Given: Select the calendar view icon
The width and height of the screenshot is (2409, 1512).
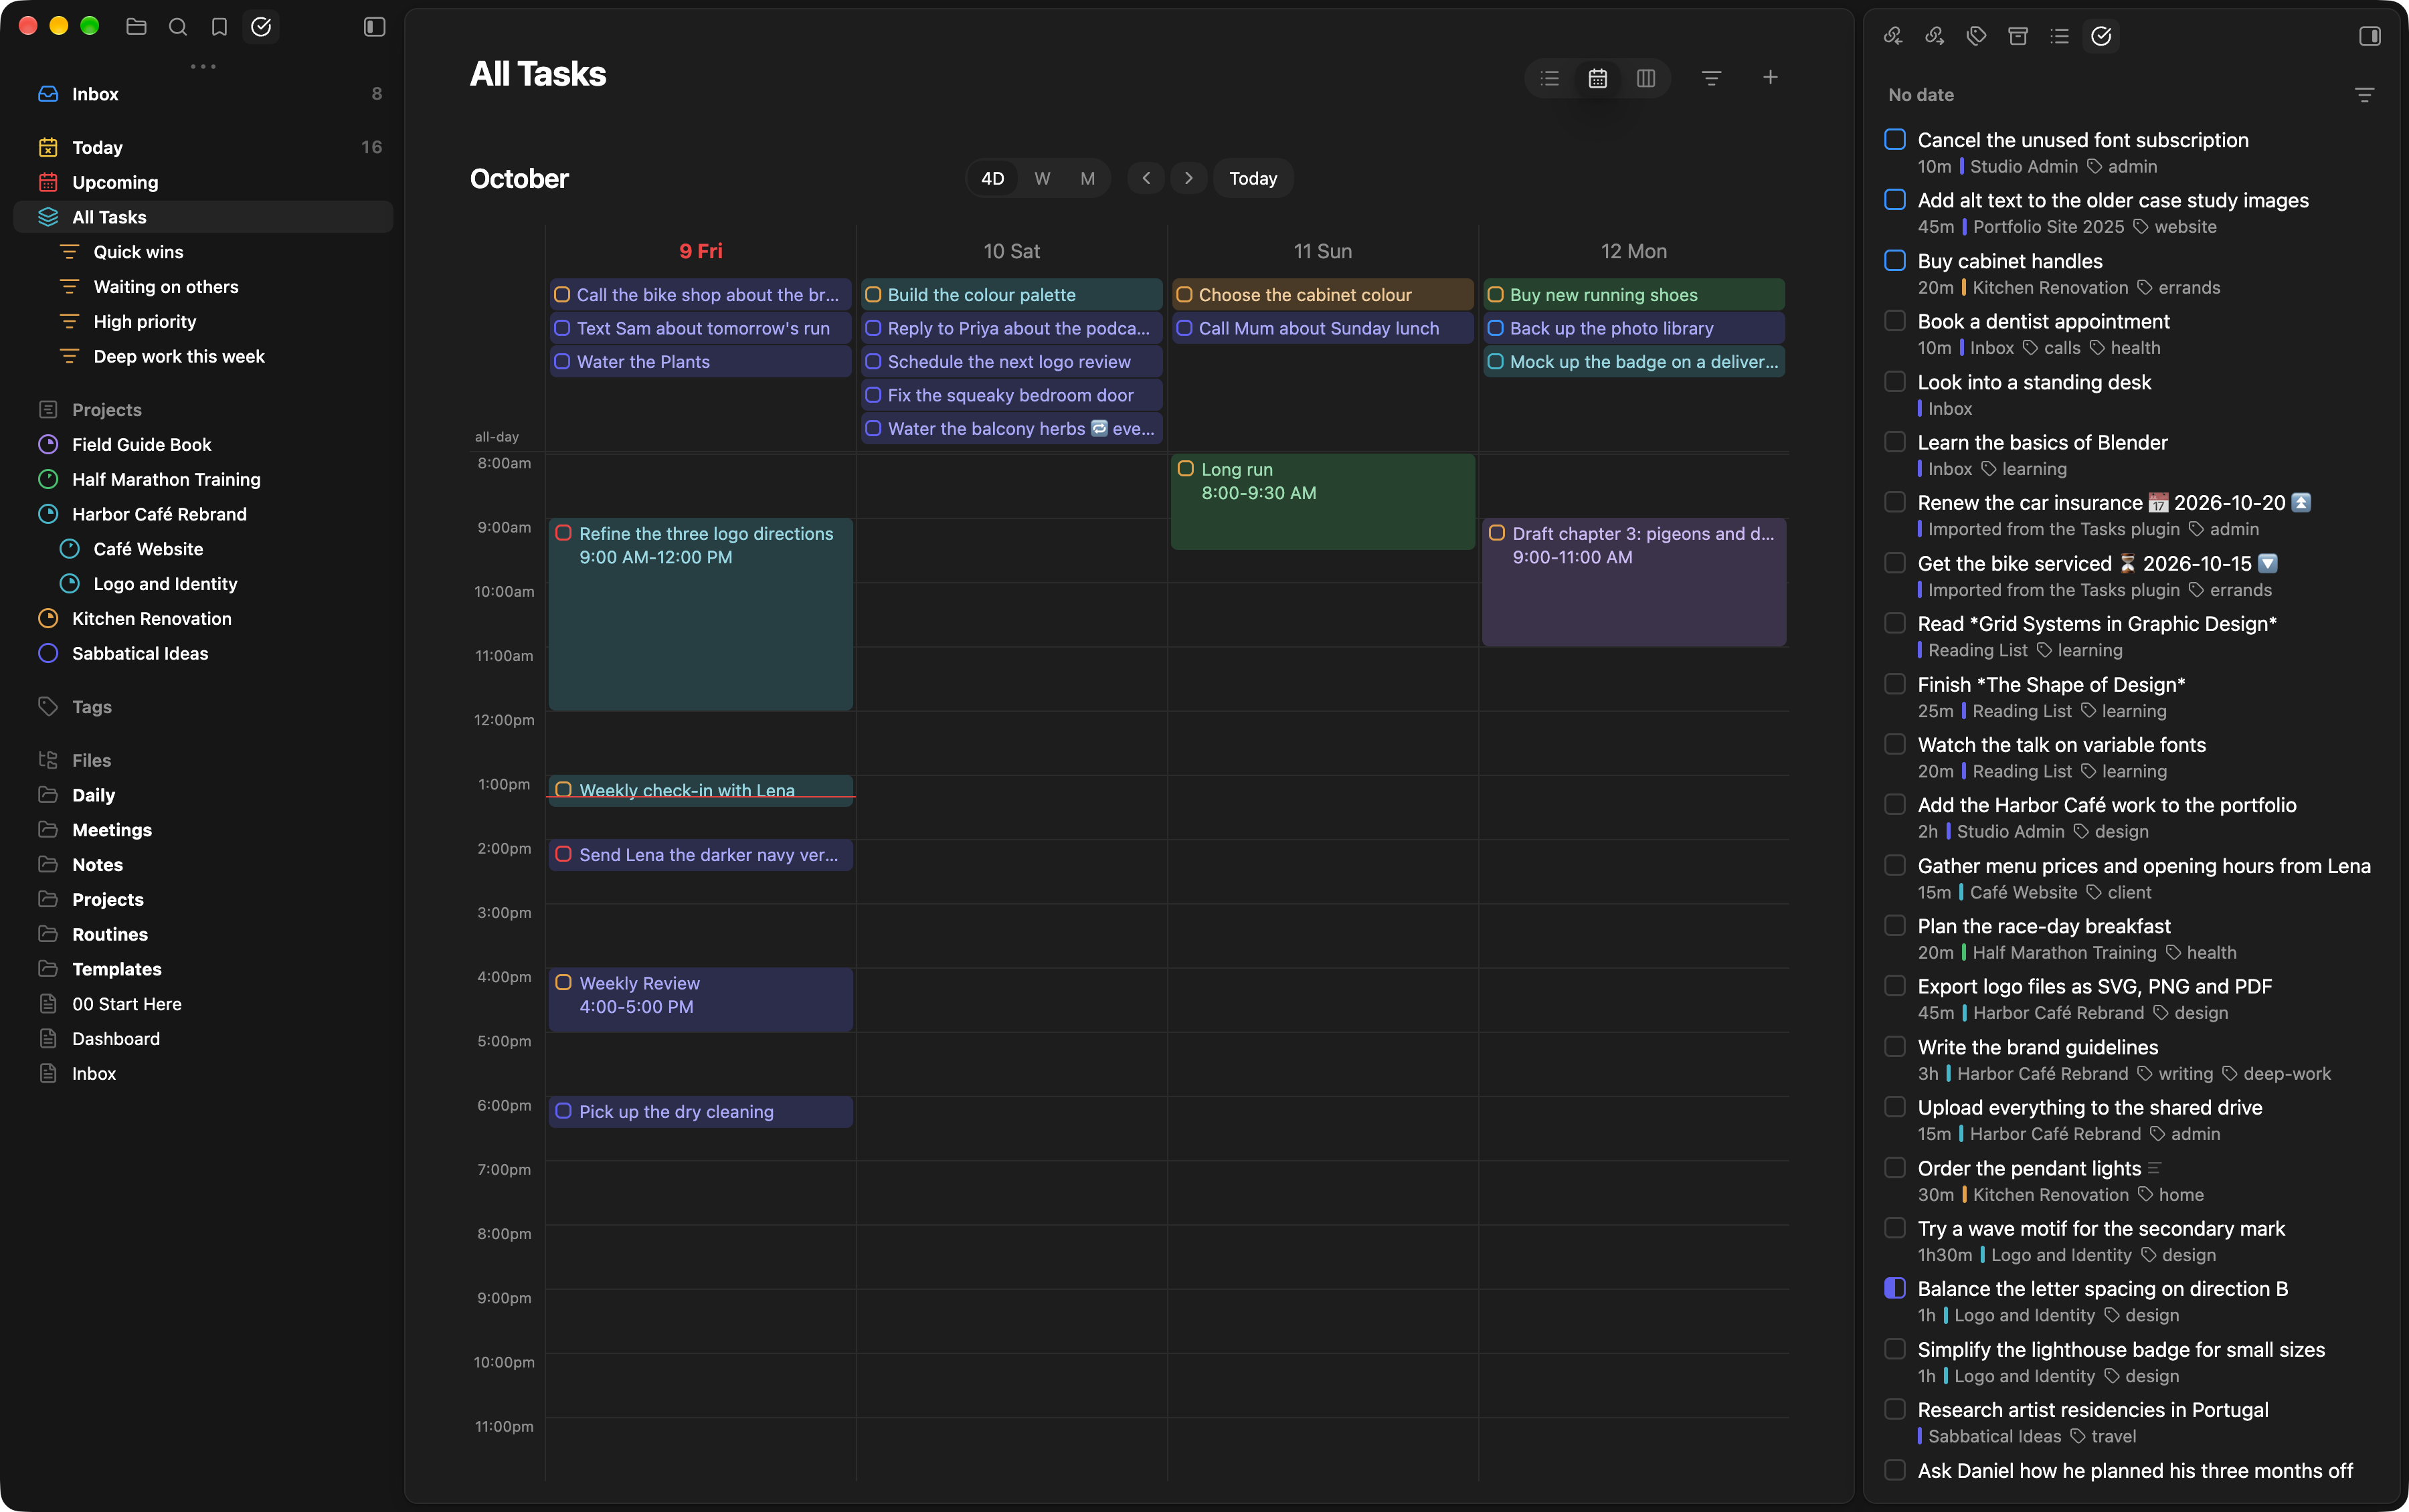Looking at the screenshot, I should pos(1598,78).
